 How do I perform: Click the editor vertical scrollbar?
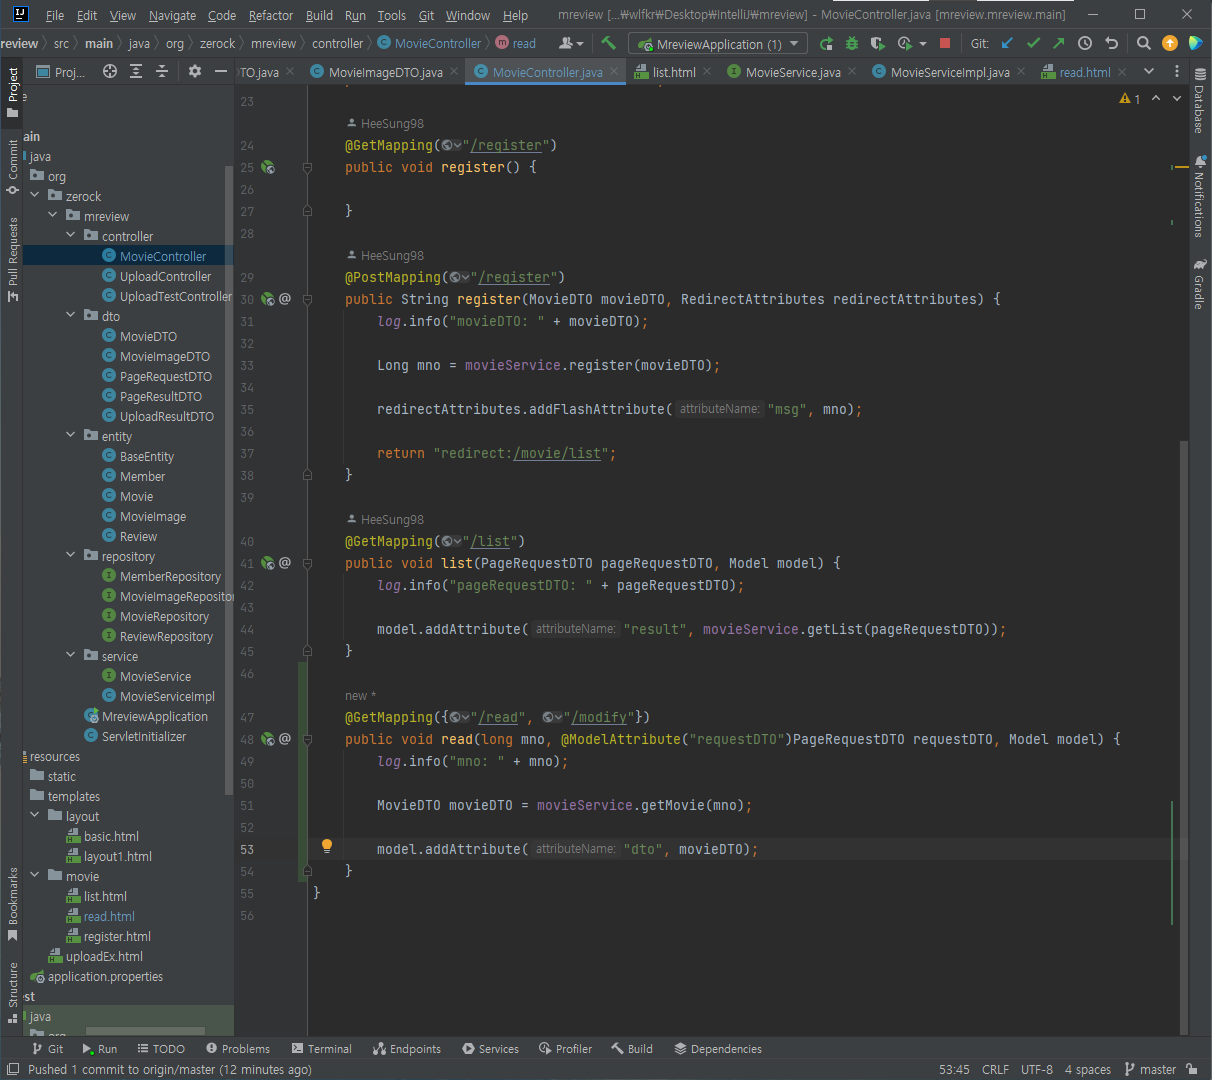1184,738
